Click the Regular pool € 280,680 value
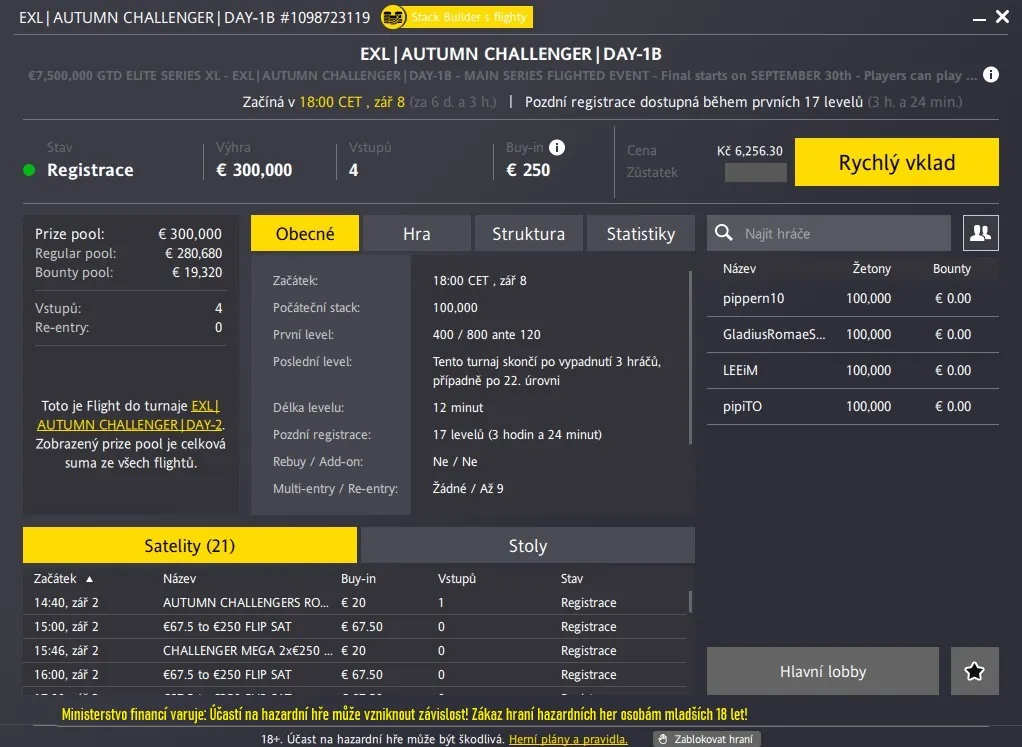1022x747 pixels. (x=194, y=253)
